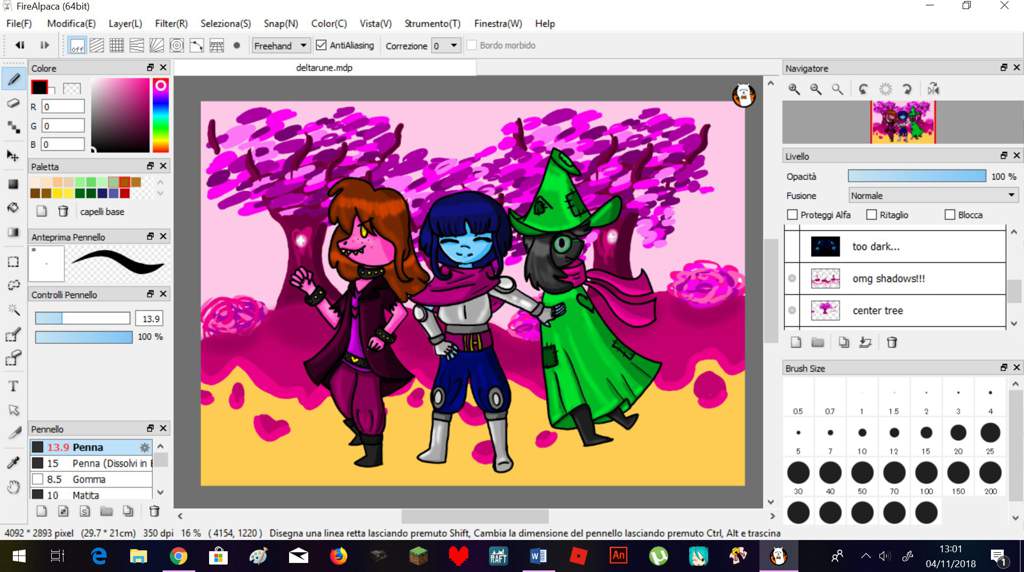Zoom in using Navigator magnifier plus
Image resolution: width=1024 pixels, height=572 pixels.
794,89
